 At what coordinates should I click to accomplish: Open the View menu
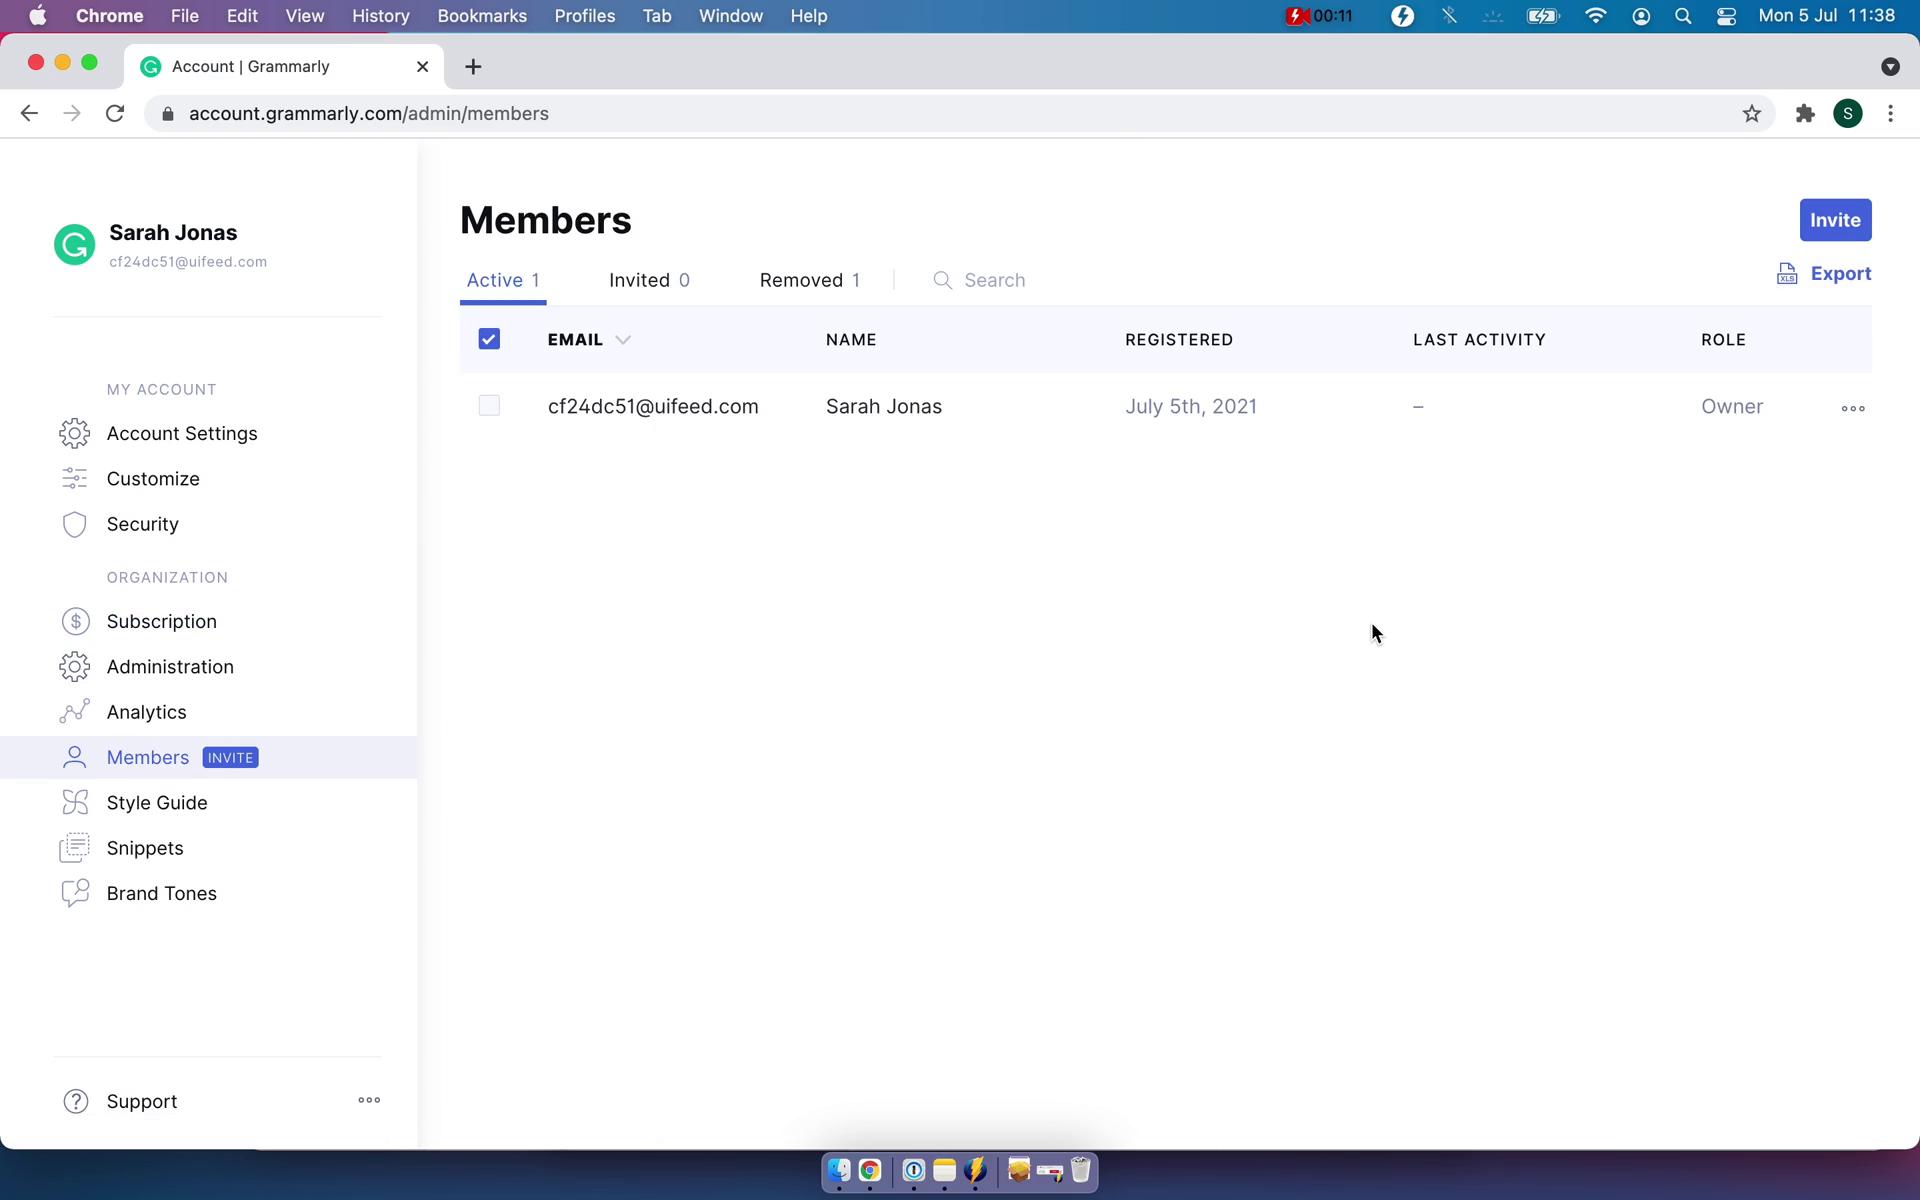coord(304,16)
